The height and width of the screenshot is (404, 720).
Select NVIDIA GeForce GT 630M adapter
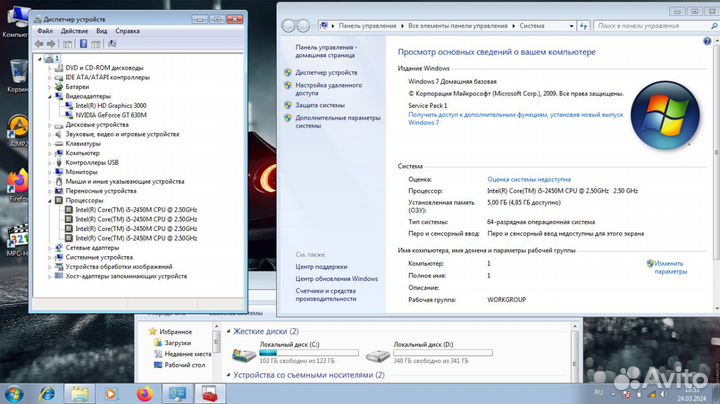pos(111,115)
